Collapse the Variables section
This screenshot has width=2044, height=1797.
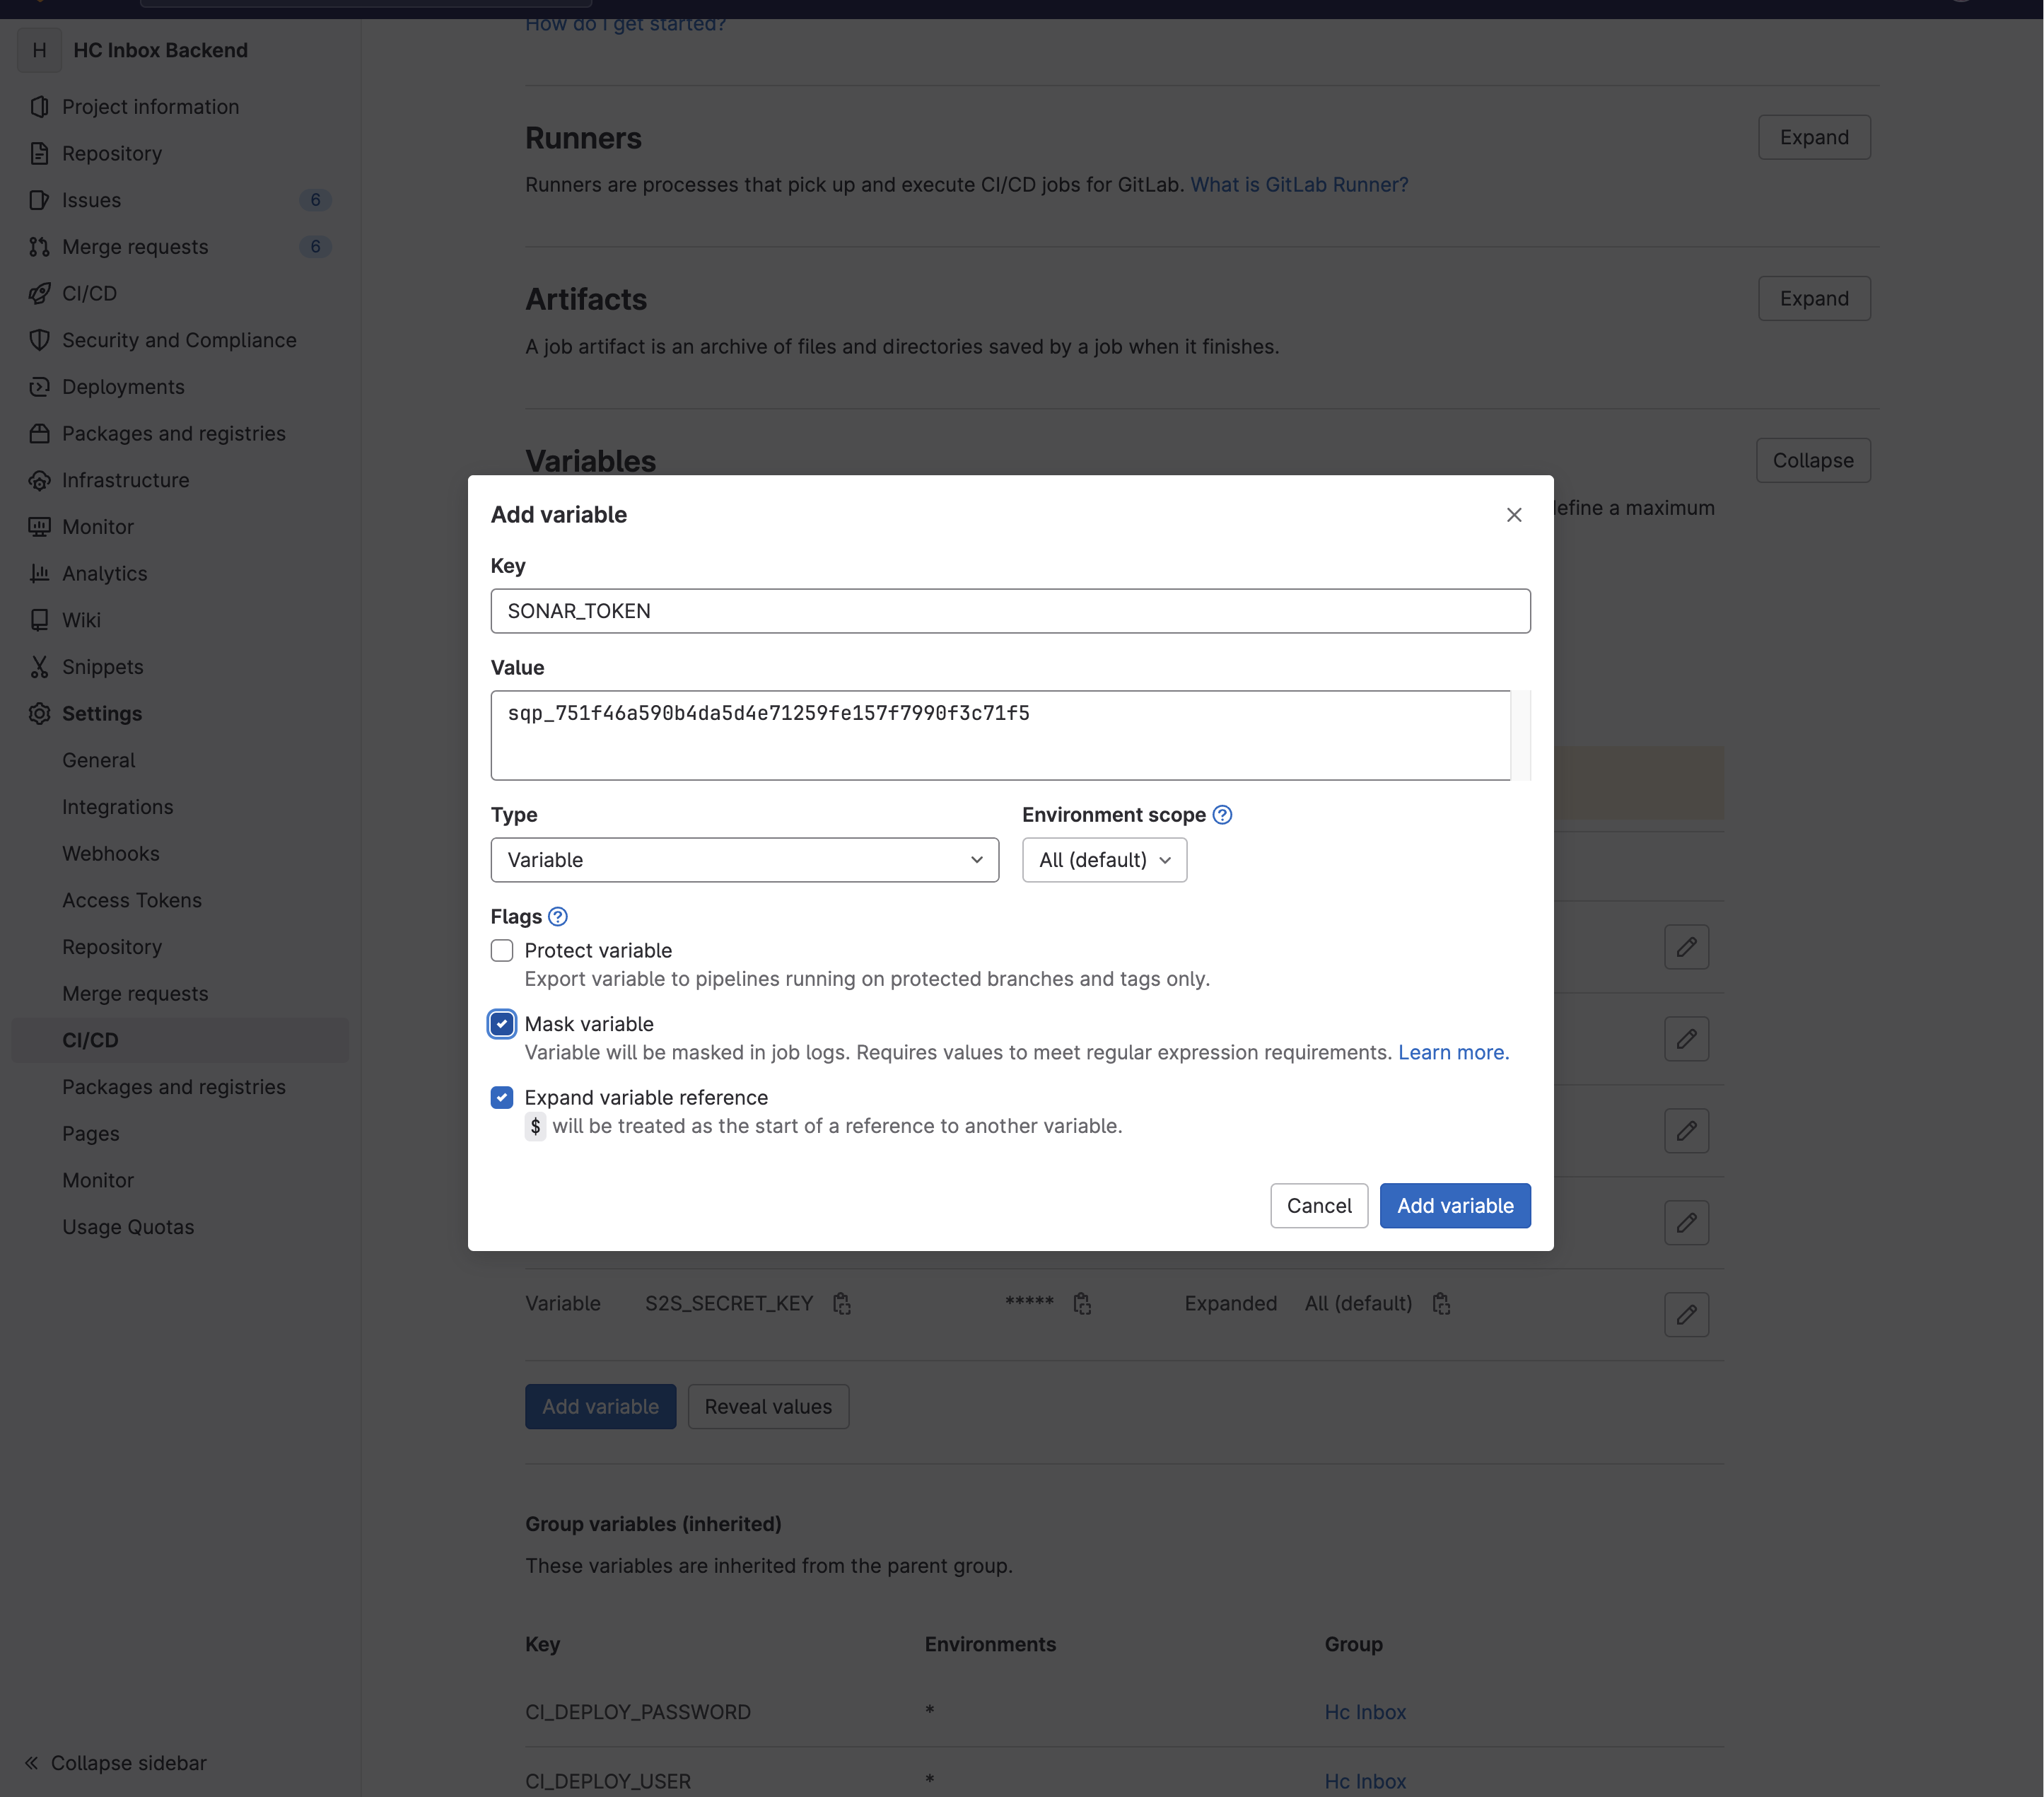[1813, 460]
